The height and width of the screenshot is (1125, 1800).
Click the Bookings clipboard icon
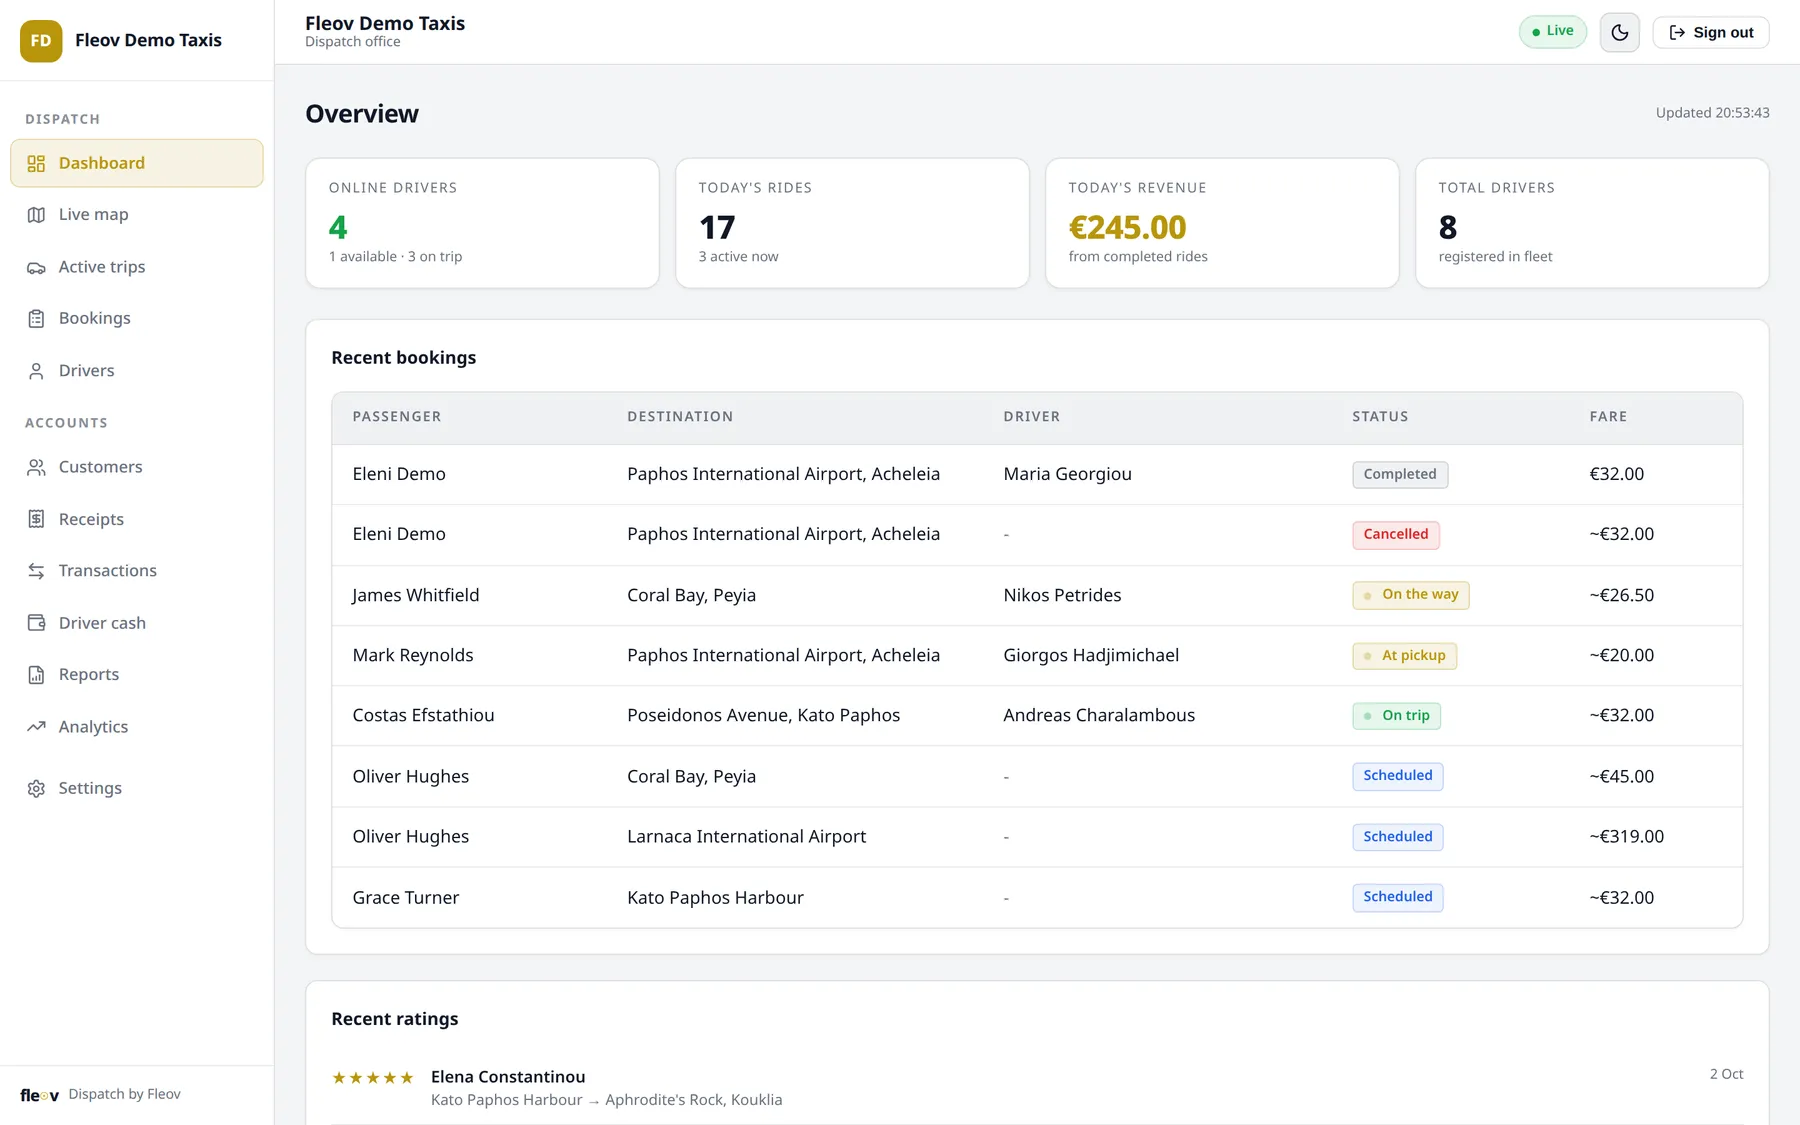click(x=36, y=319)
